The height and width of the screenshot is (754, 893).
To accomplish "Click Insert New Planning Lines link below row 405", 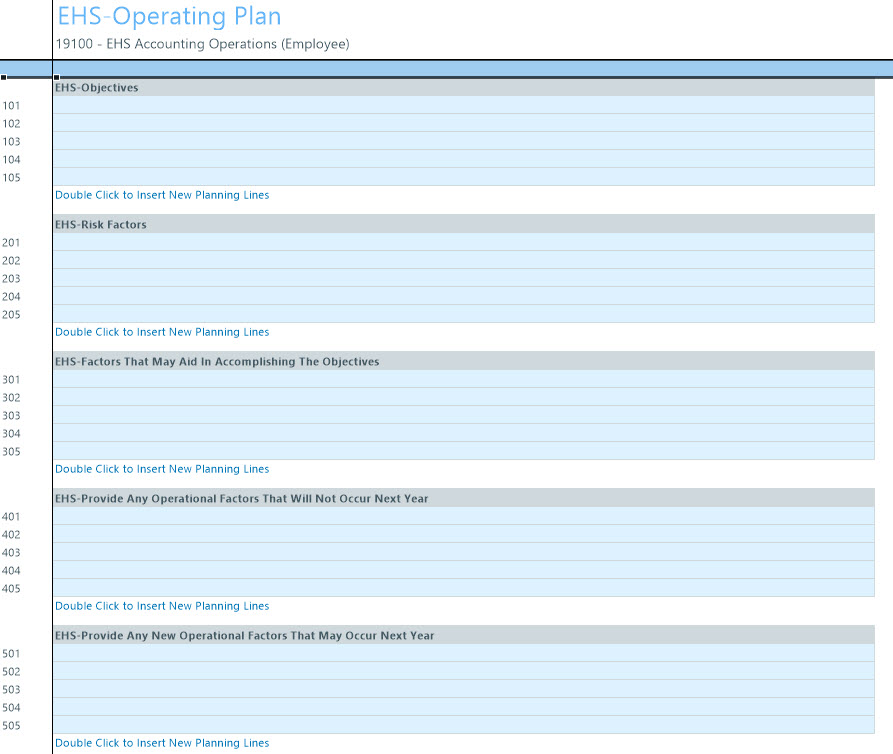I will click(x=162, y=606).
